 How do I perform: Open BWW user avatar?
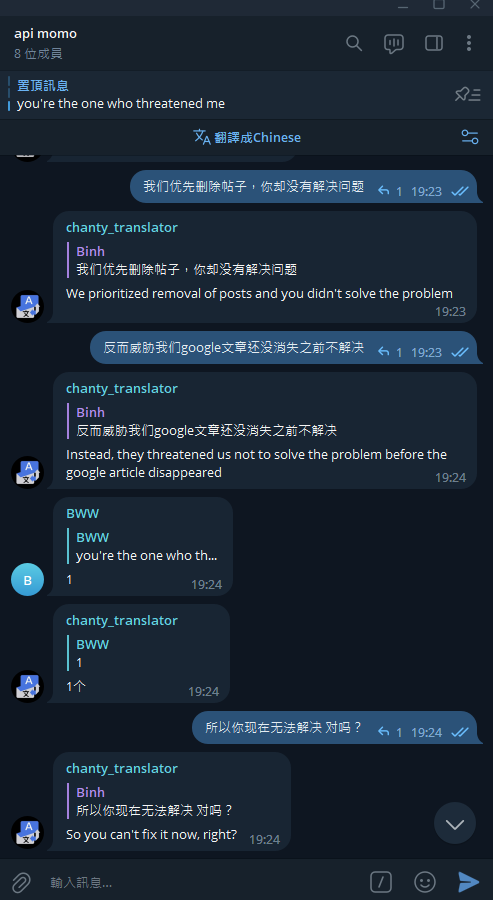[28, 580]
